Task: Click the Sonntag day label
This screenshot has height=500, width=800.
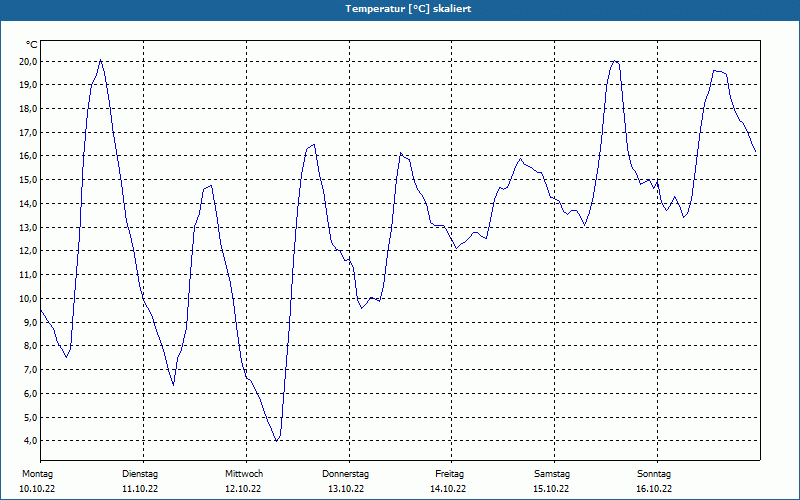Action: [654, 474]
